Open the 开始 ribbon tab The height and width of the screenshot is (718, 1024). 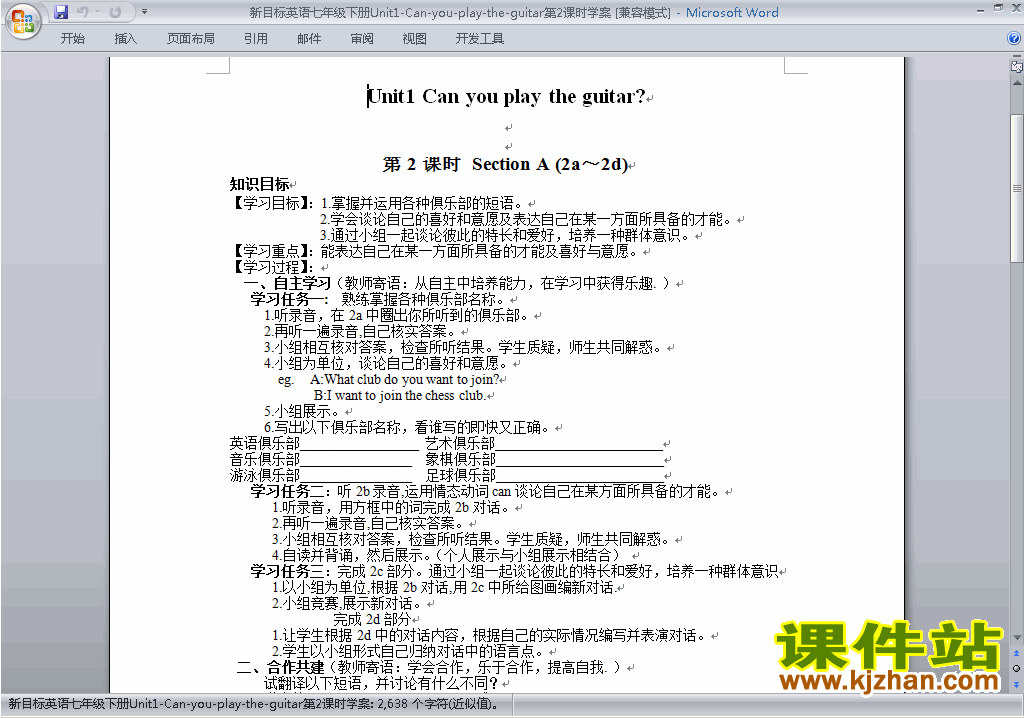tap(72, 39)
